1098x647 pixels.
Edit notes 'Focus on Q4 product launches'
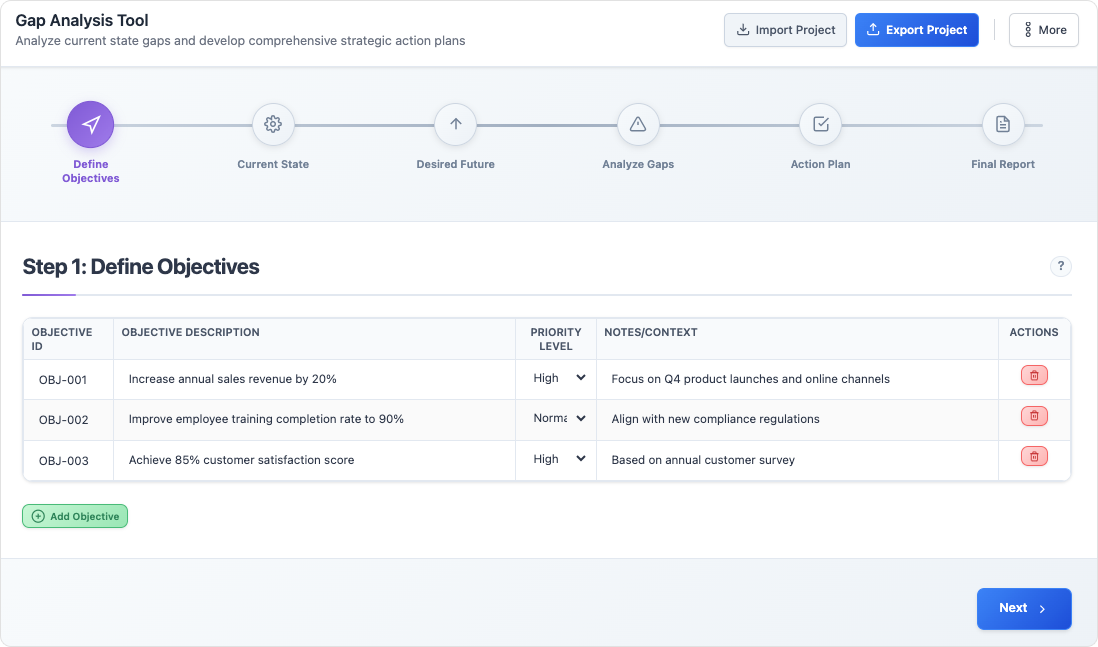pyautogui.click(x=797, y=379)
